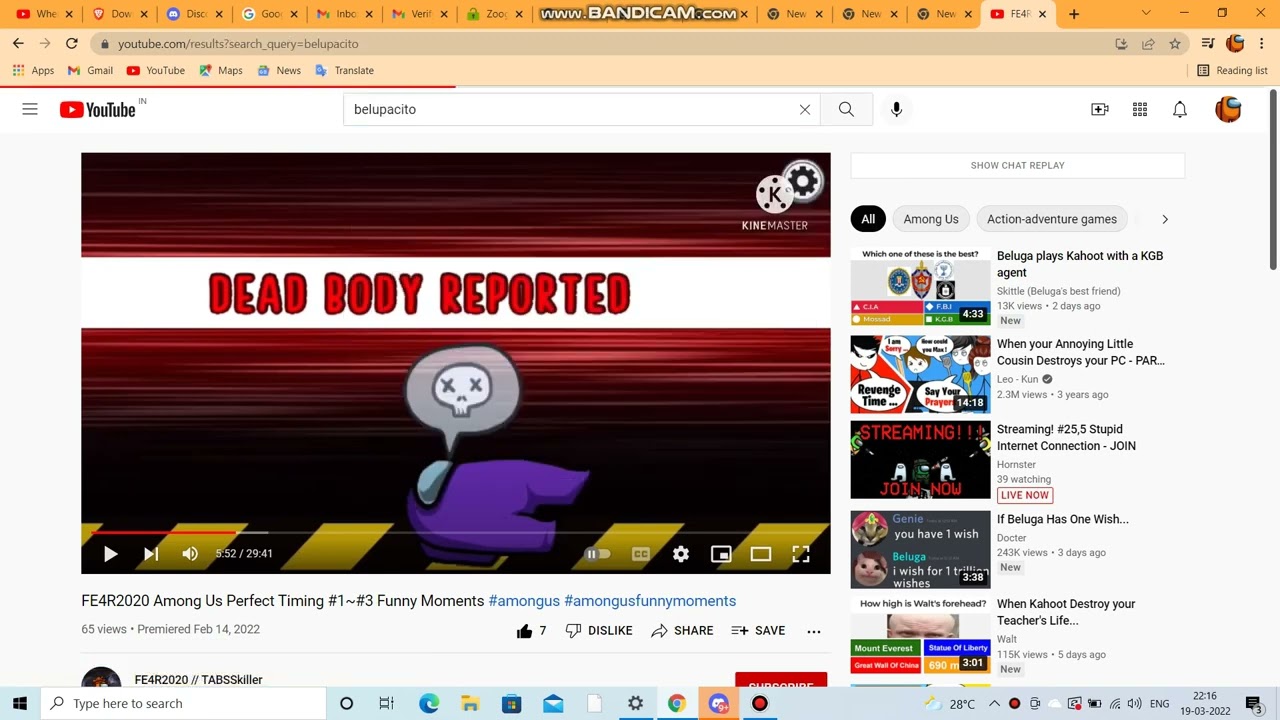Image resolution: width=1280 pixels, height=720 pixels.
Task: Open the Translate bookmark
Action: pos(344,70)
